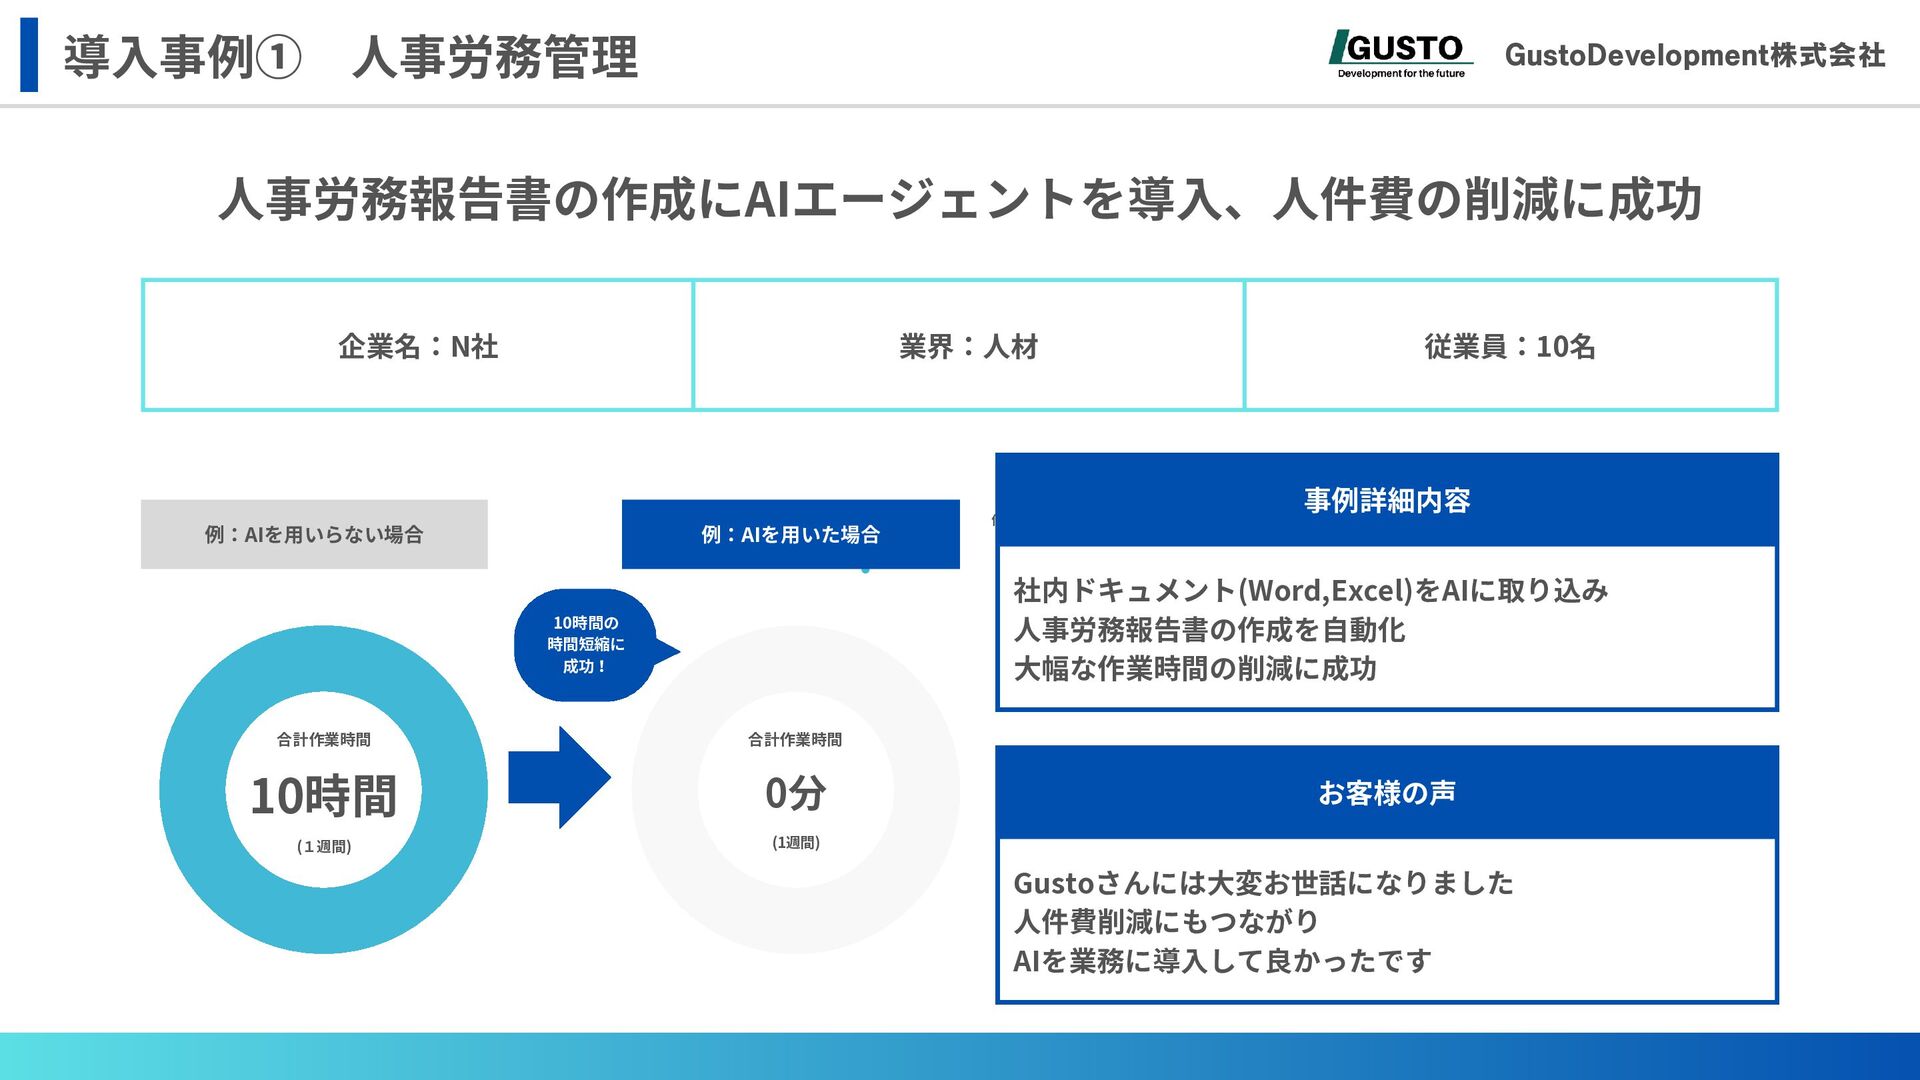The height and width of the screenshot is (1080, 1920).
Task: Click line '社内ドキュメント(Word,Excel)をAIに取り込み'
Action: tap(1310, 591)
